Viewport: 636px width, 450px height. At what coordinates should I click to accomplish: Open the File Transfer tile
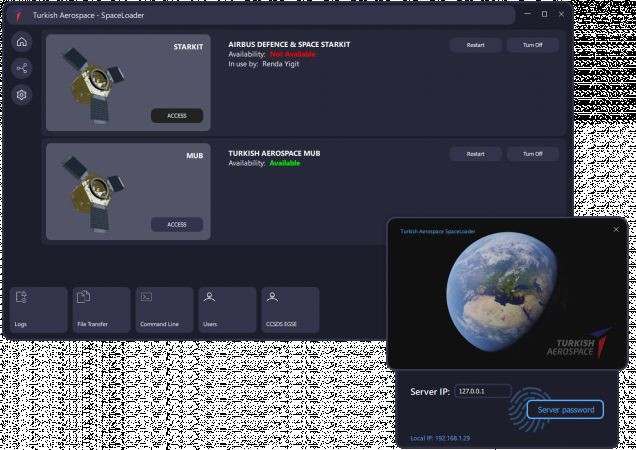click(101, 310)
